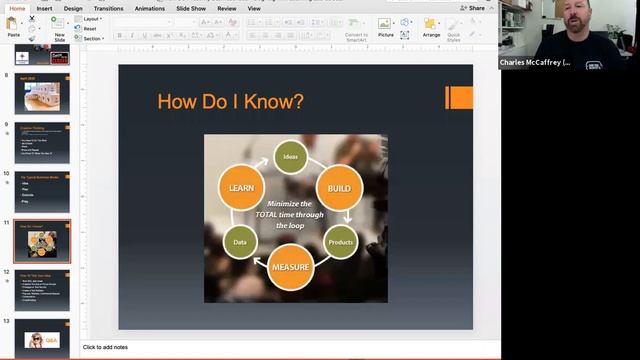Open the Design tab
Viewport: 640px width, 360px height.
click(73, 8)
